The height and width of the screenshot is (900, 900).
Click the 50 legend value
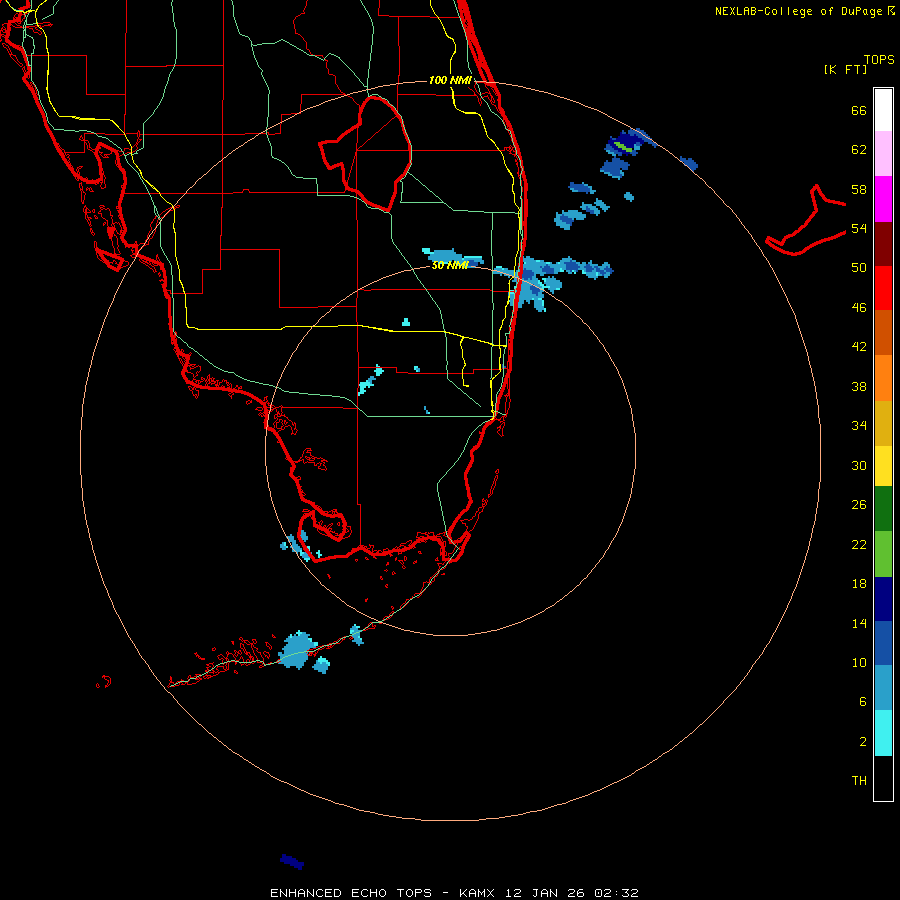coord(859,268)
